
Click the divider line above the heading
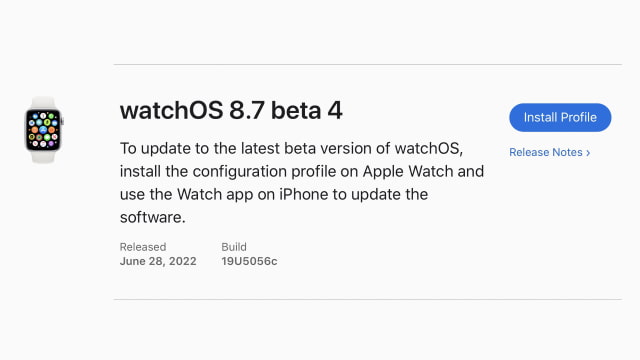coord(368,64)
